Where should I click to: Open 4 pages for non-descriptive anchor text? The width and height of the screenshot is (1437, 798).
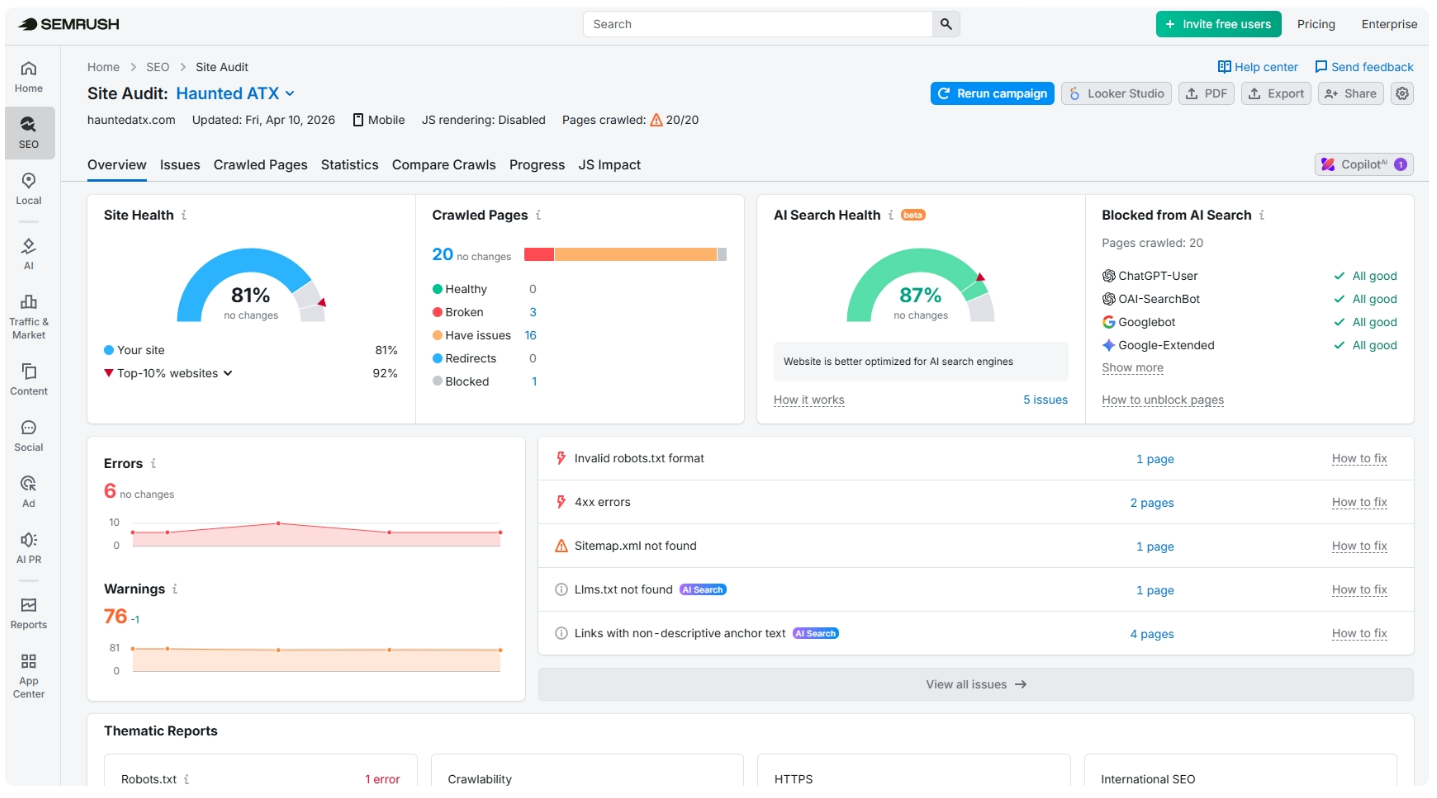(1152, 634)
